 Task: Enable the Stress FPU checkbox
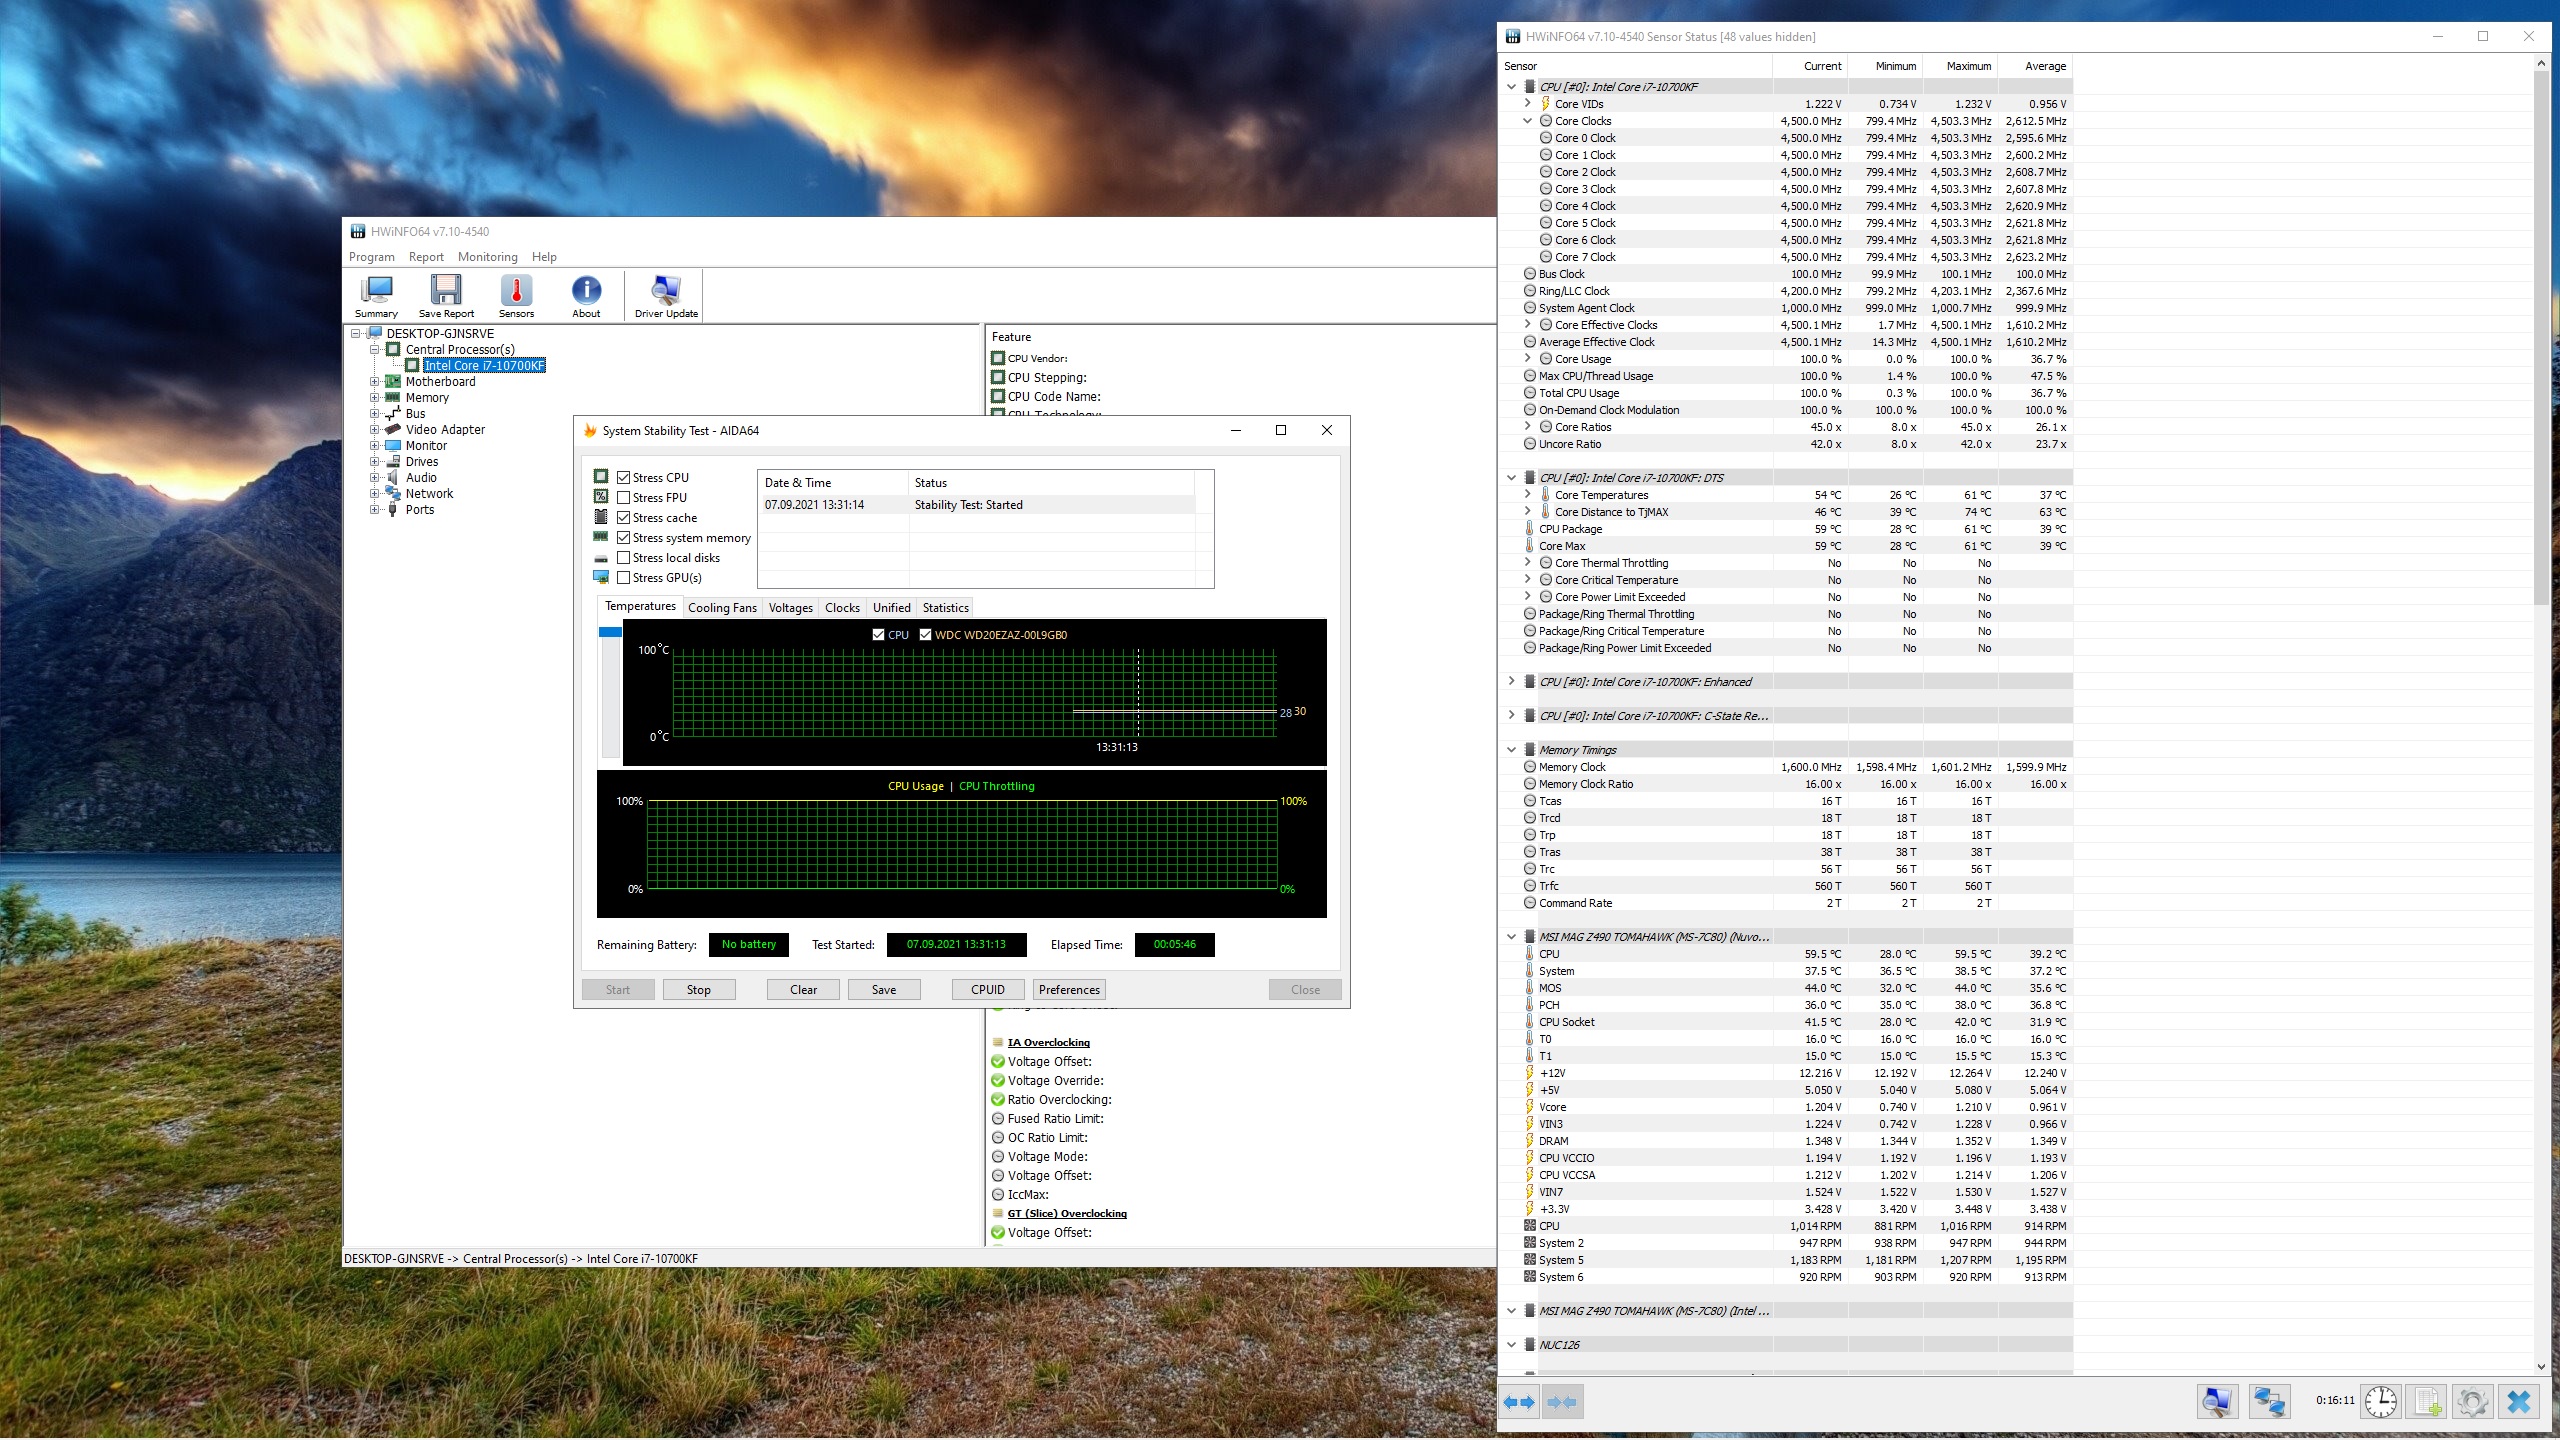pyautogui.click(x=624, y=498)
